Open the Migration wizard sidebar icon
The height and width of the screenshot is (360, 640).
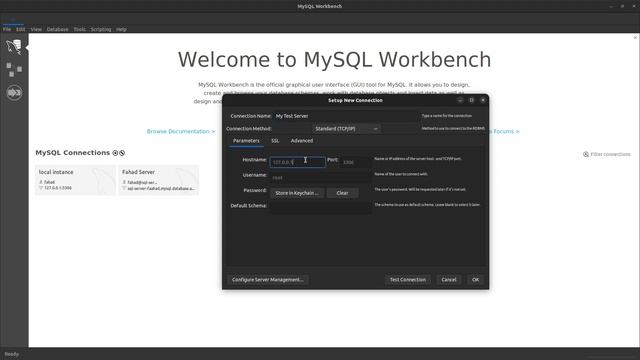coord(14,93)
